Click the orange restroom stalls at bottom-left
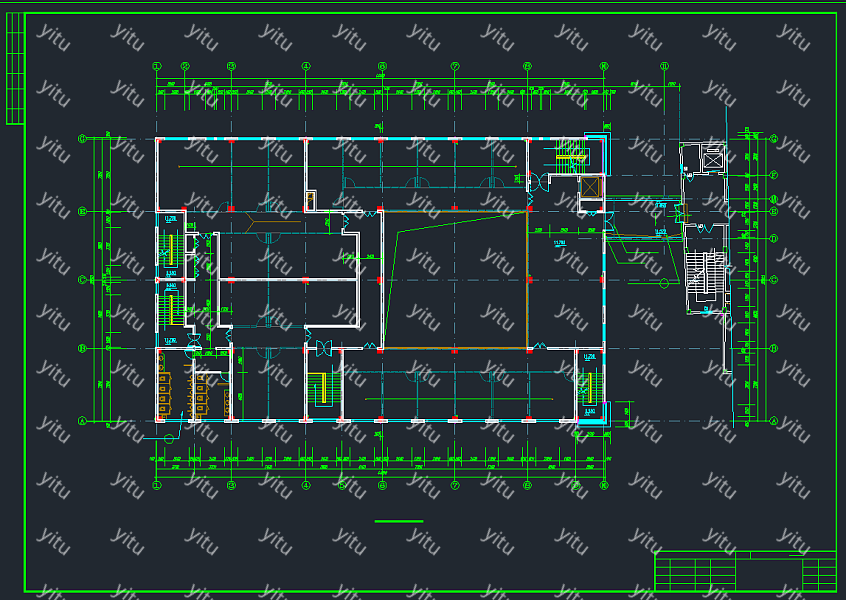Screen dimensions: 846x600 pos(163,395)
